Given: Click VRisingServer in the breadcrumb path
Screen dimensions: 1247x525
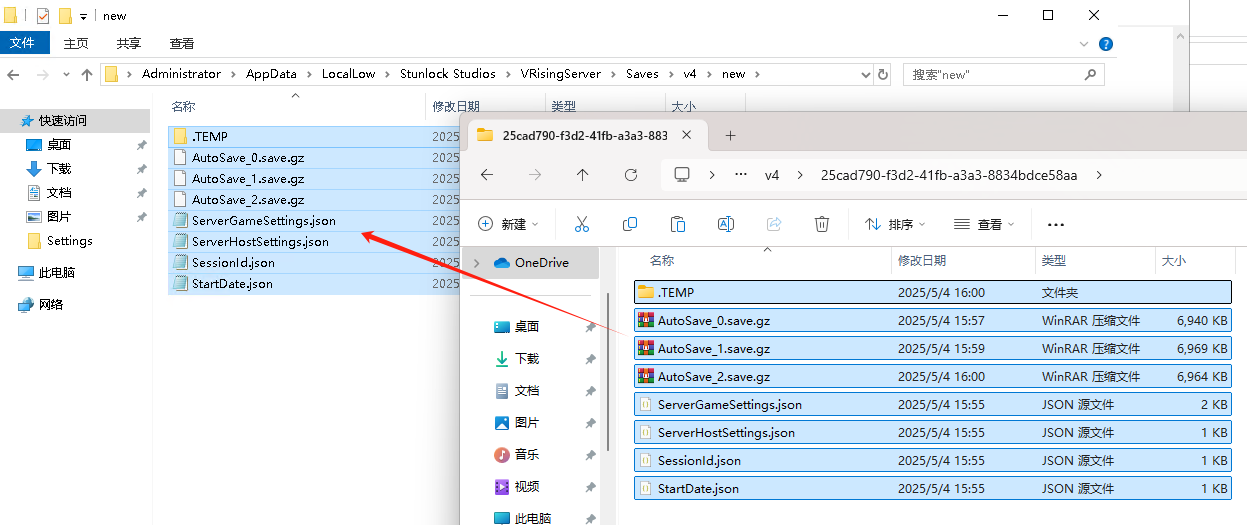Looking at the screenshot, I should point(561,74).
